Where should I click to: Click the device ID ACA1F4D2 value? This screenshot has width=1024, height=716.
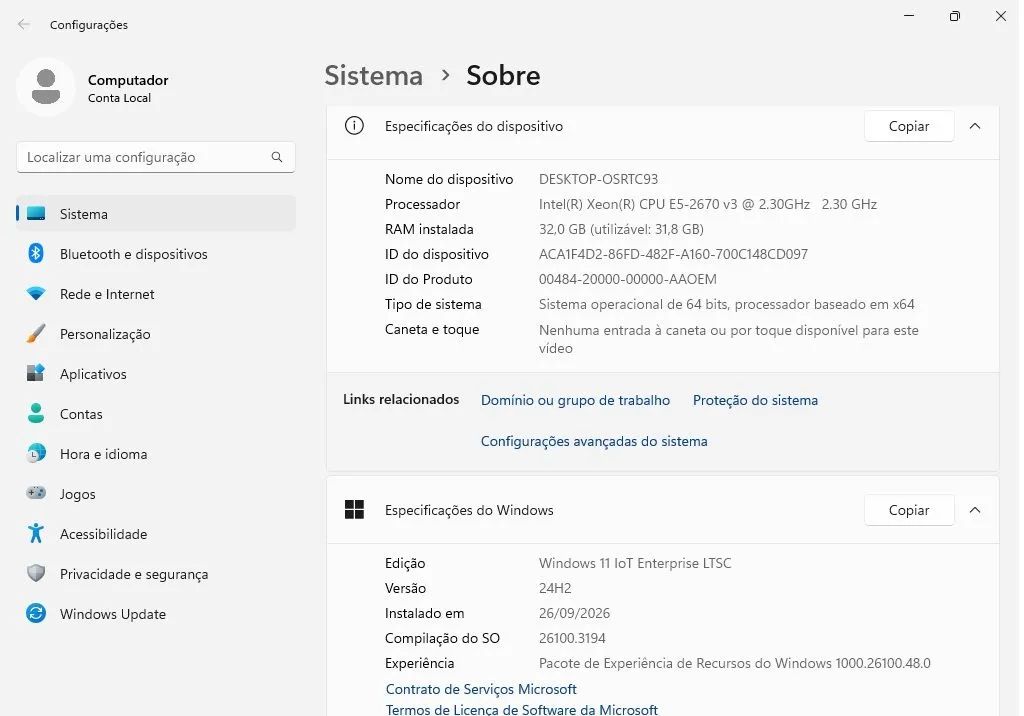click(x=673, y=254)
